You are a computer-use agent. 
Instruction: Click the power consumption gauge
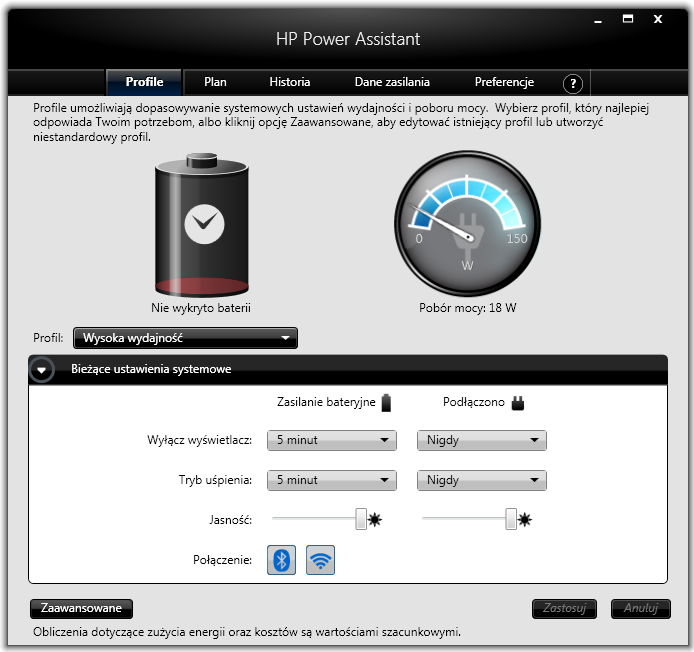[x=467, y=224]
